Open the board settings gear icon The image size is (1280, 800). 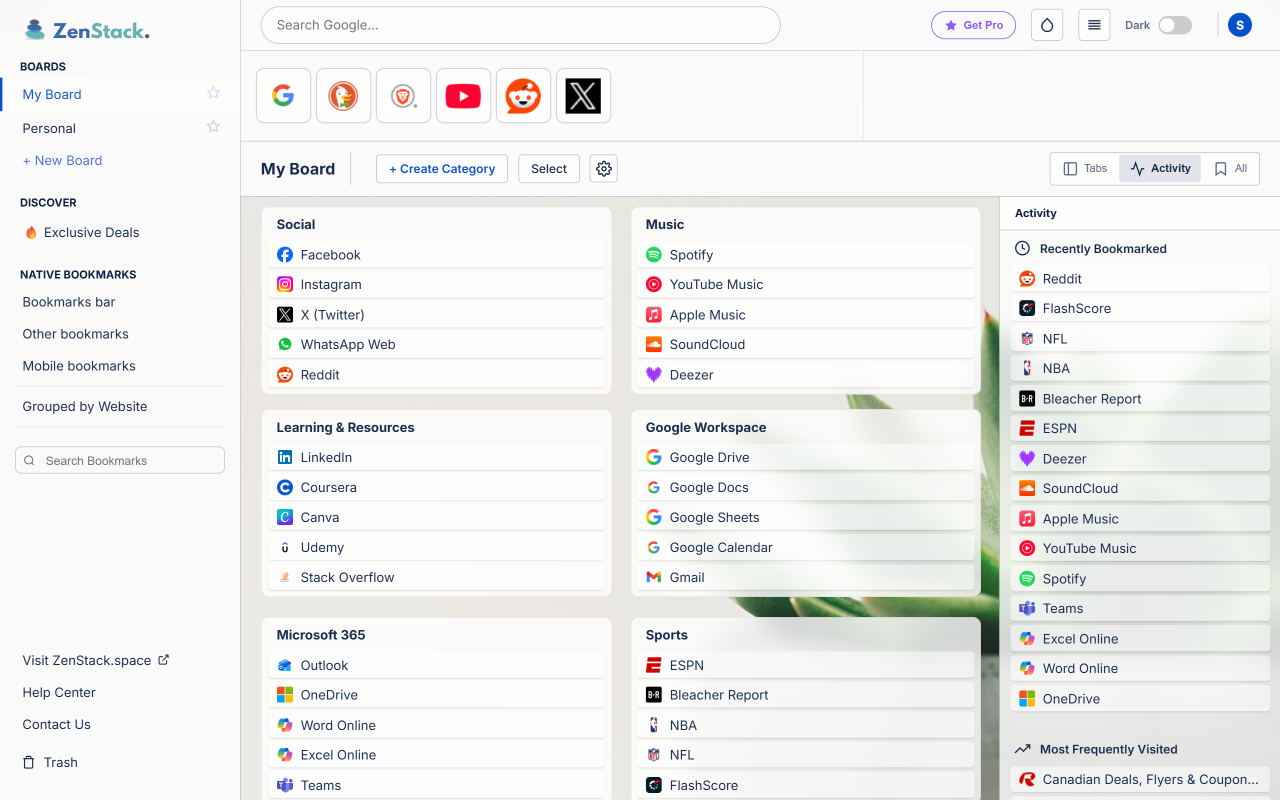(603, 168)
